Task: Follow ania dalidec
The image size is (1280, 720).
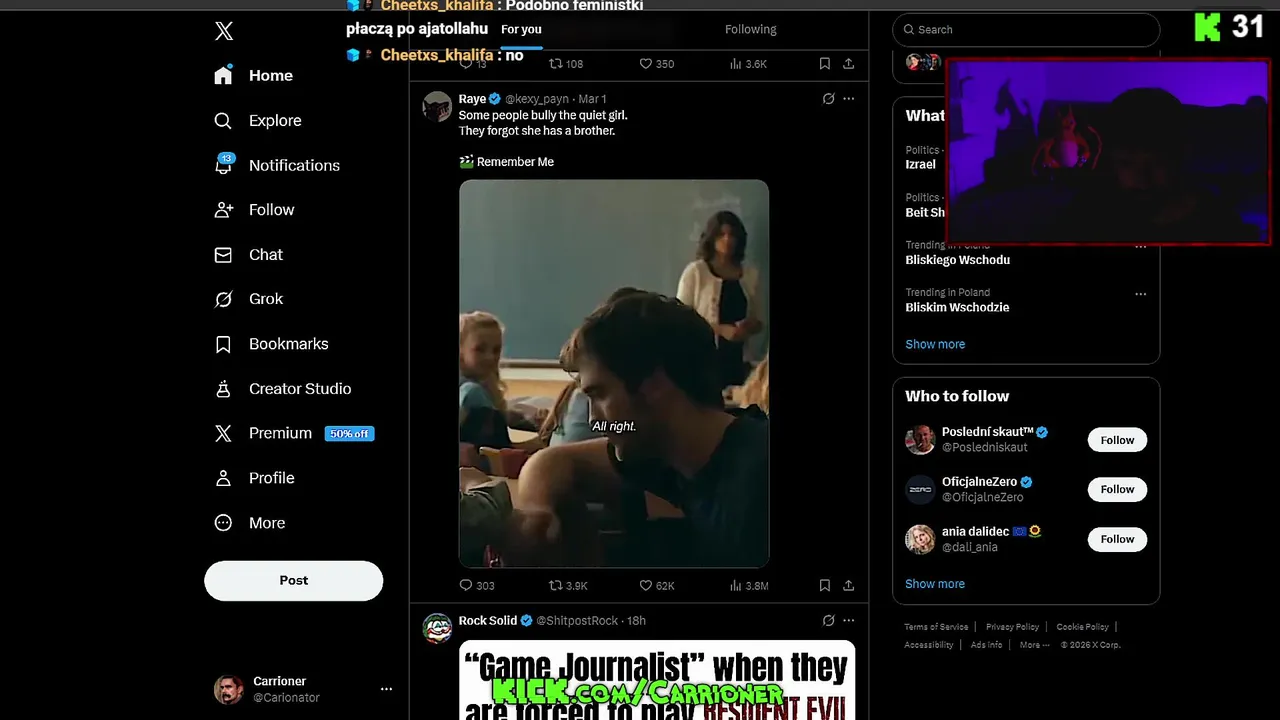Action: [1117, 539]
